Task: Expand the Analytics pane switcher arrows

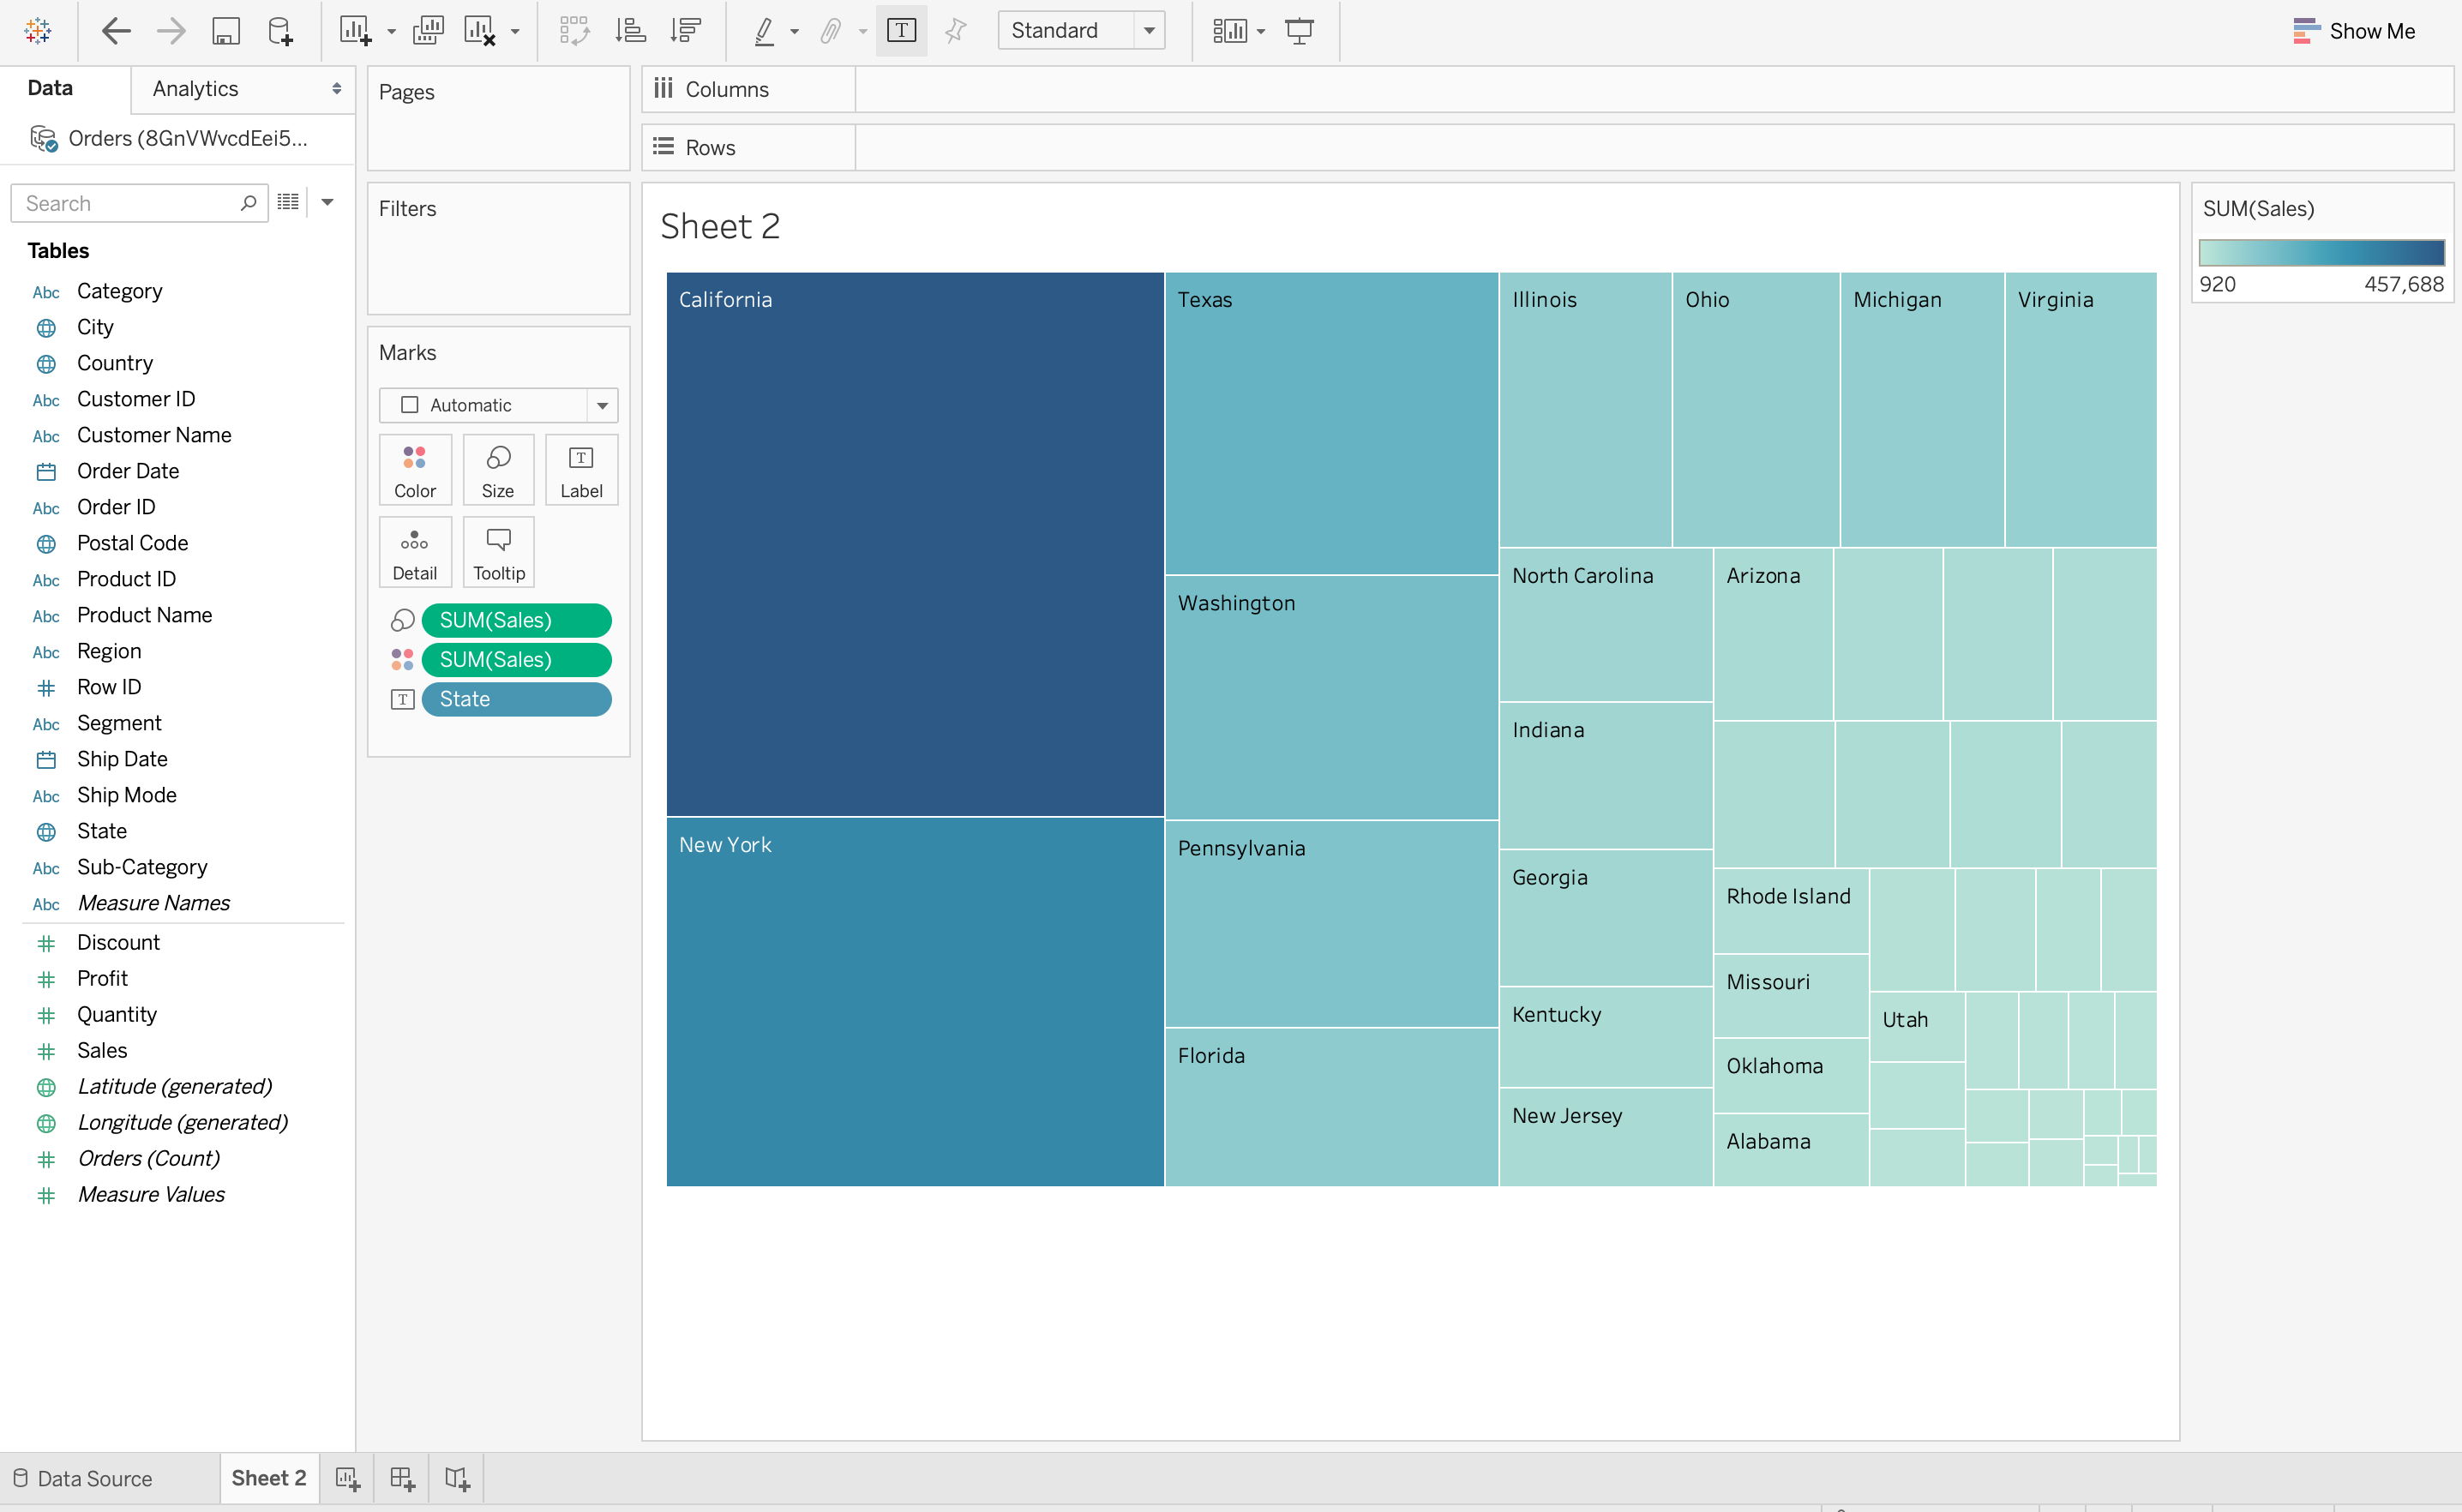Action: 337,89
